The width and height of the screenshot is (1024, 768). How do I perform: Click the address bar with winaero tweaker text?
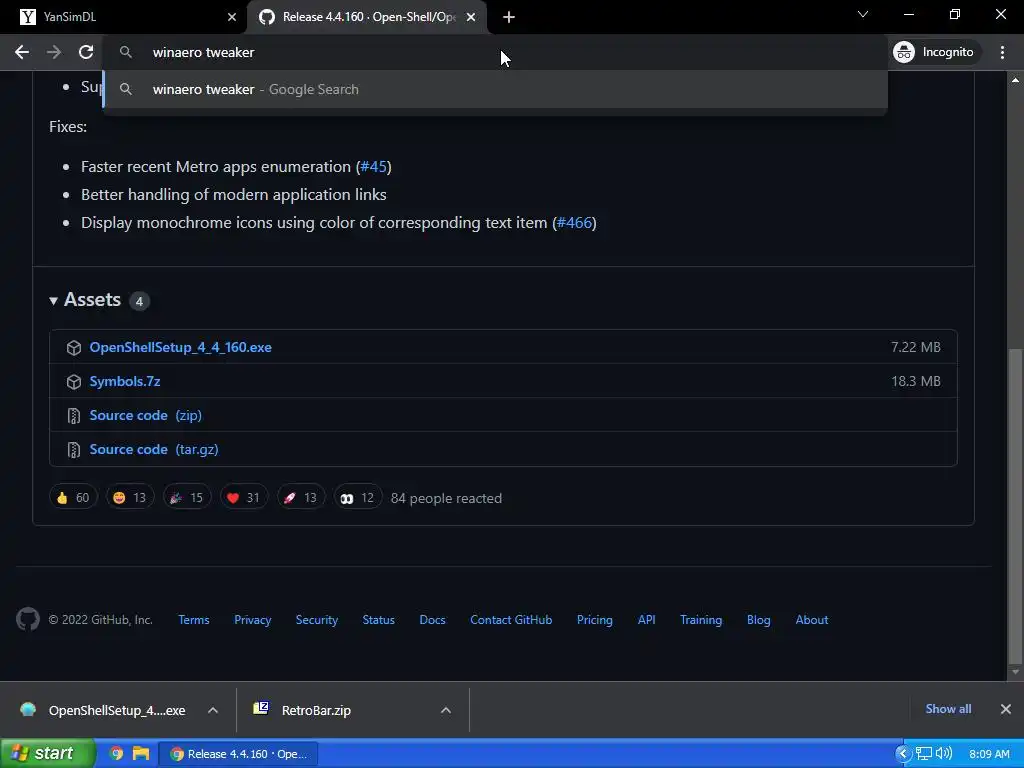[494, 52]
